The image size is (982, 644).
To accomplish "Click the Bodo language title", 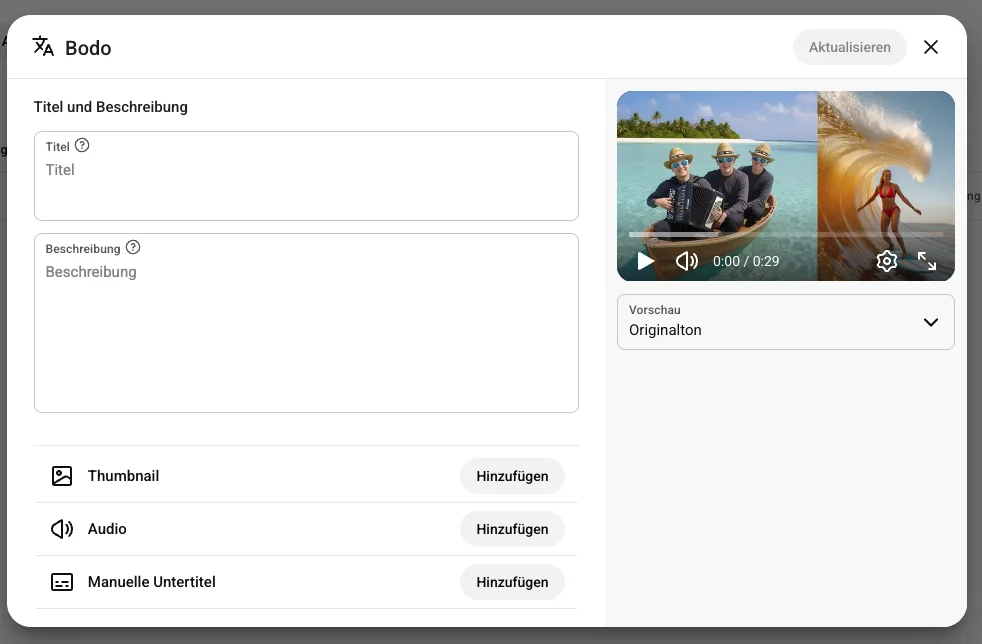I will pyautogui.click(x=88, y=48).
